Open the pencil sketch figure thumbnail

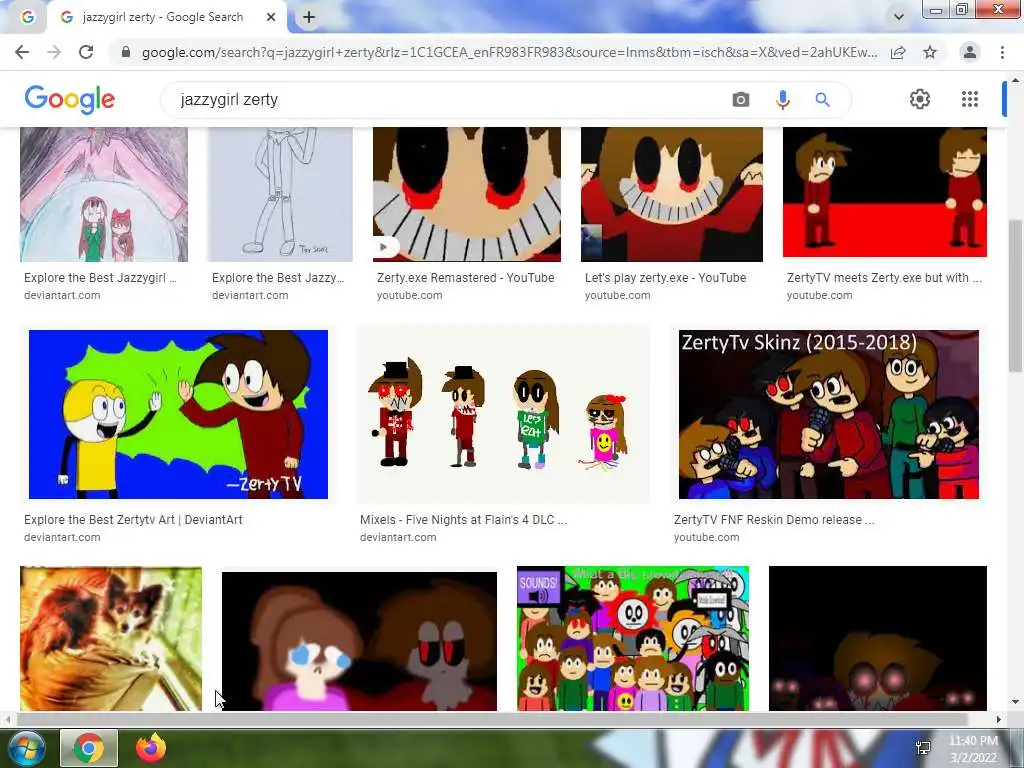tap(280, 194)
